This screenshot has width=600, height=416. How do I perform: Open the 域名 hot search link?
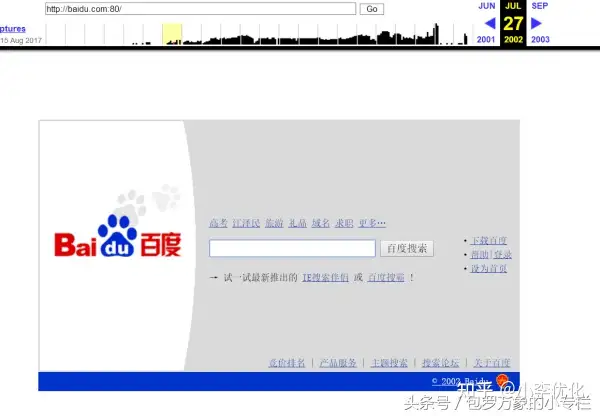321,223
